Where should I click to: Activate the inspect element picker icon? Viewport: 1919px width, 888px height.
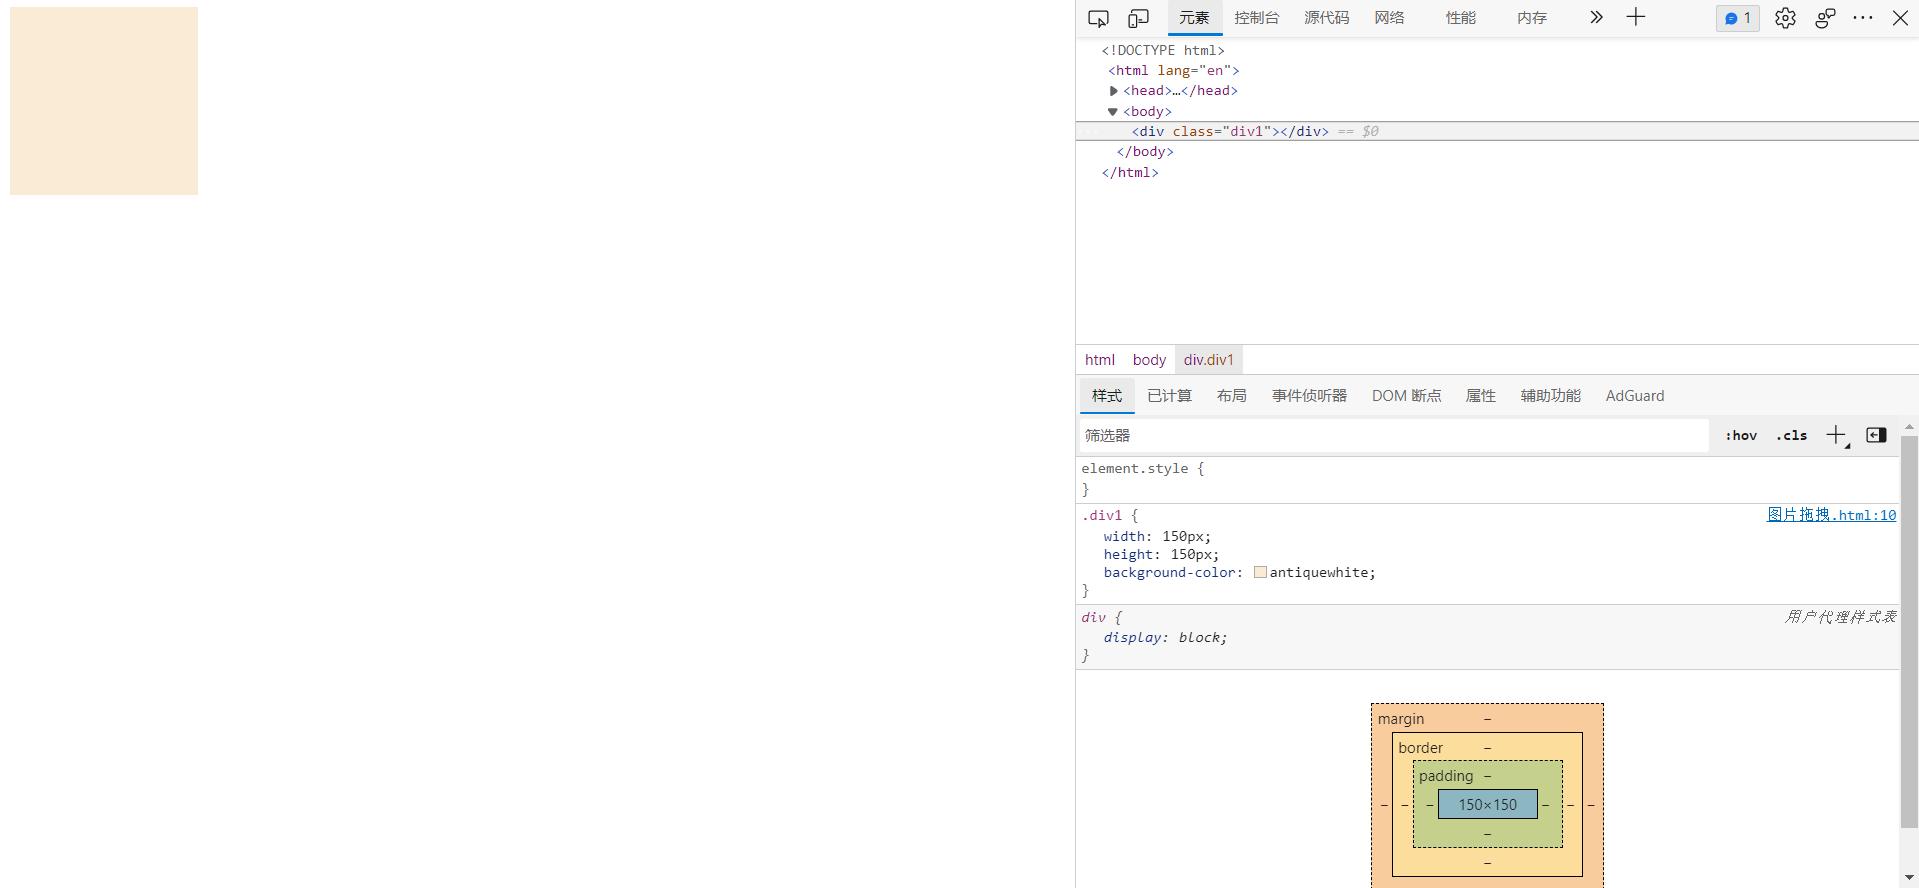1098,18
